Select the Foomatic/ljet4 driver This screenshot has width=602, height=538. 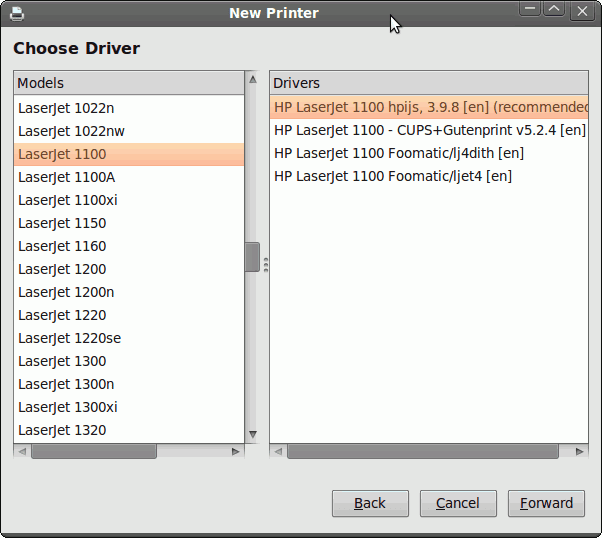429,176
